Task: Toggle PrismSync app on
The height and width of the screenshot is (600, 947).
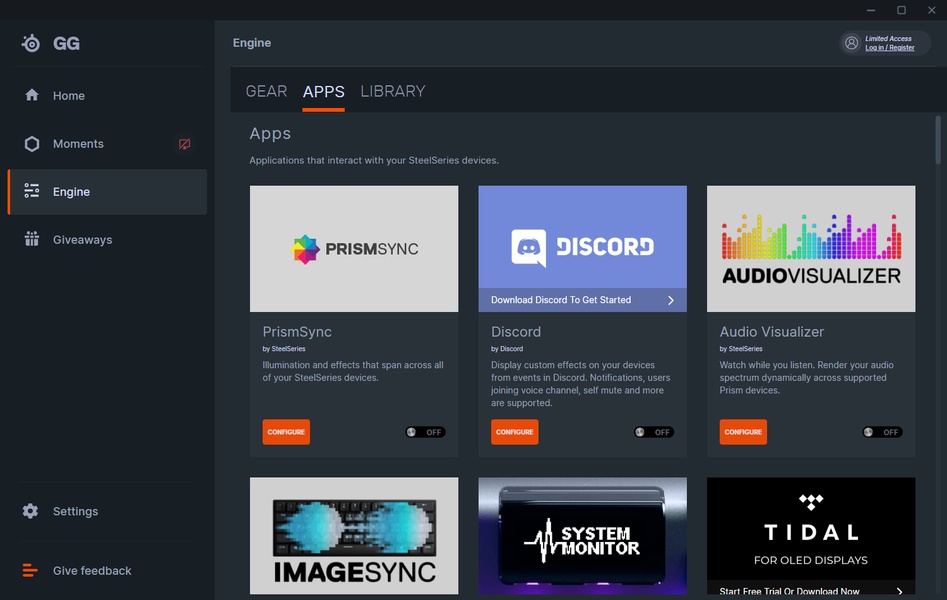Action: coord(425,432)
